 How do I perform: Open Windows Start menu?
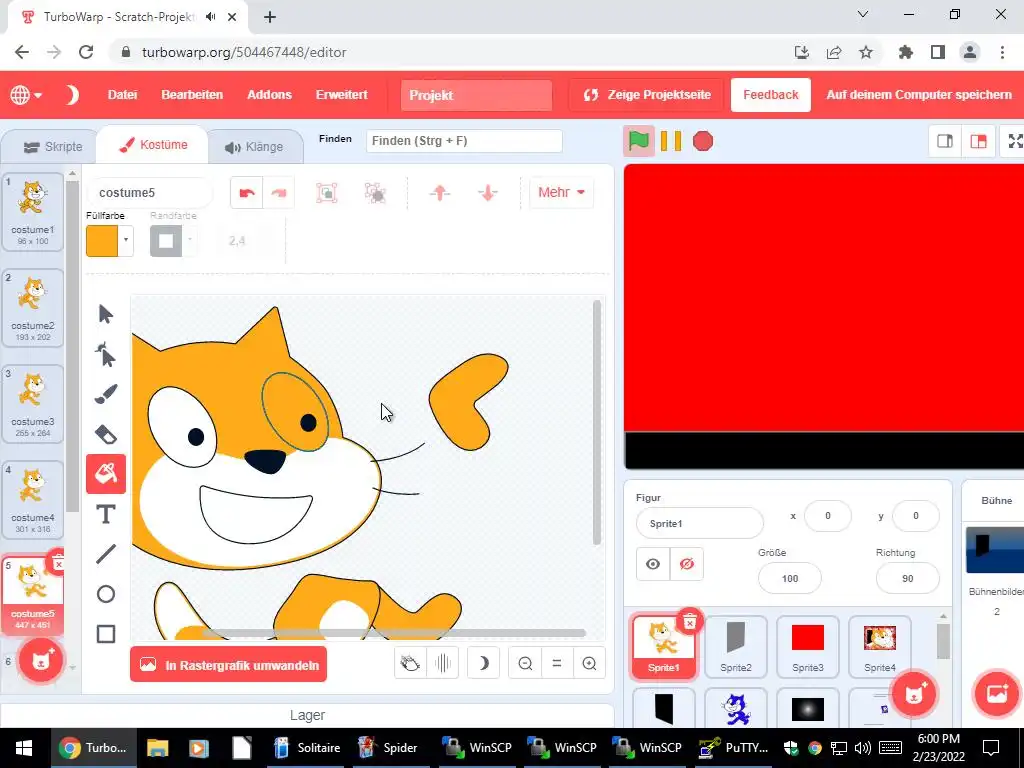pyautogui.click(x=24, y=748)
